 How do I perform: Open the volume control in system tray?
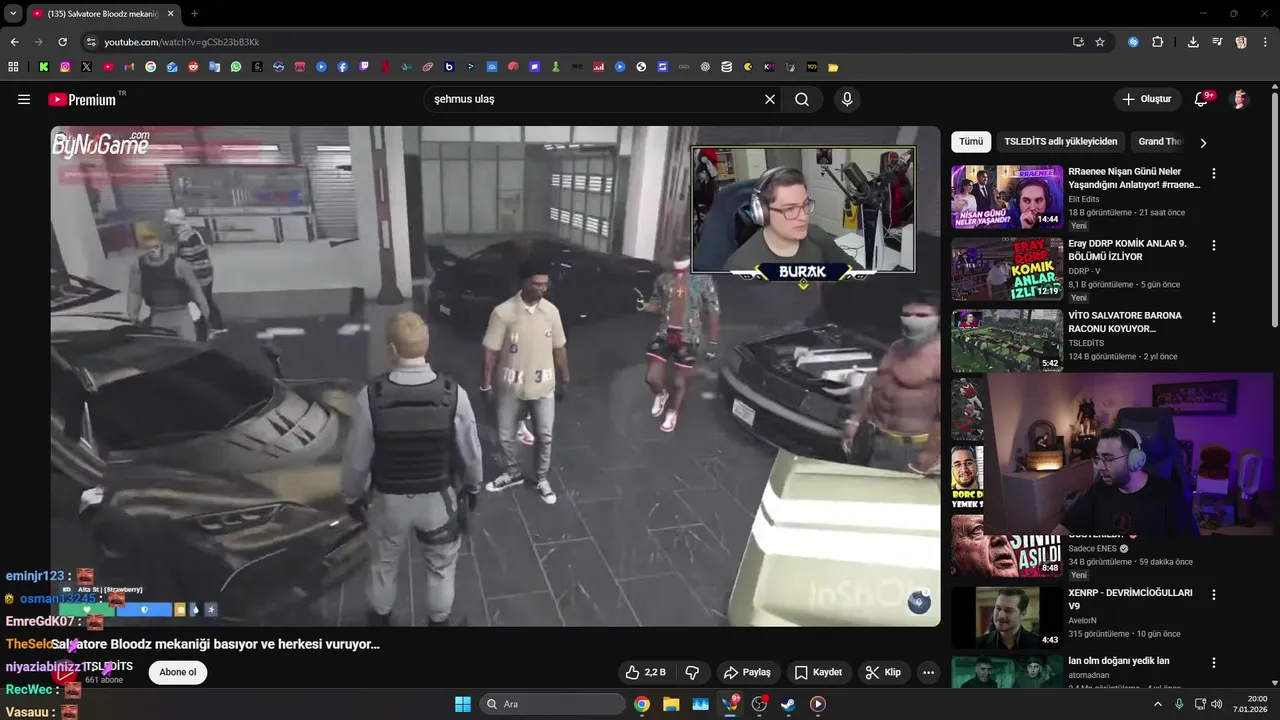coord(1217,704)
